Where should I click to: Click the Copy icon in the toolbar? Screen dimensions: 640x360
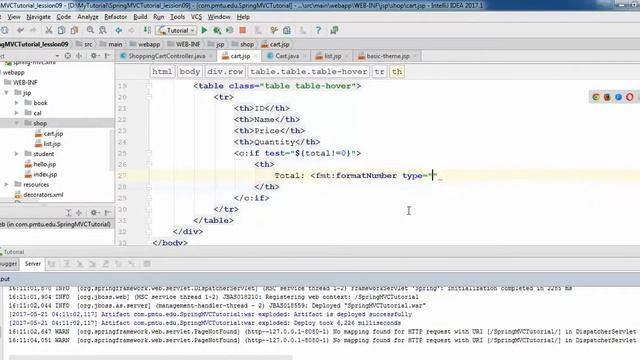coord(61,30)
